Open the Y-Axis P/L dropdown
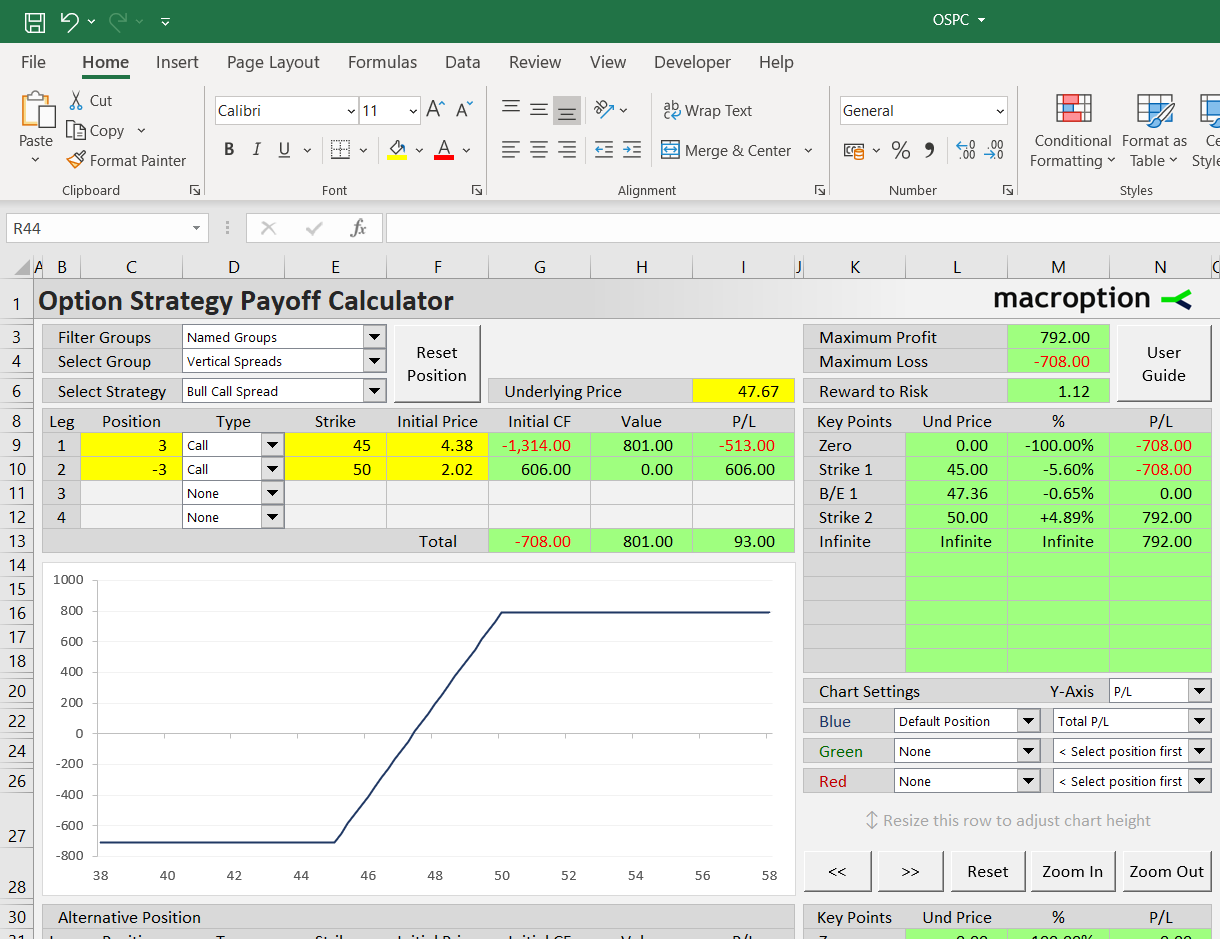 [x=1200, y=691]
